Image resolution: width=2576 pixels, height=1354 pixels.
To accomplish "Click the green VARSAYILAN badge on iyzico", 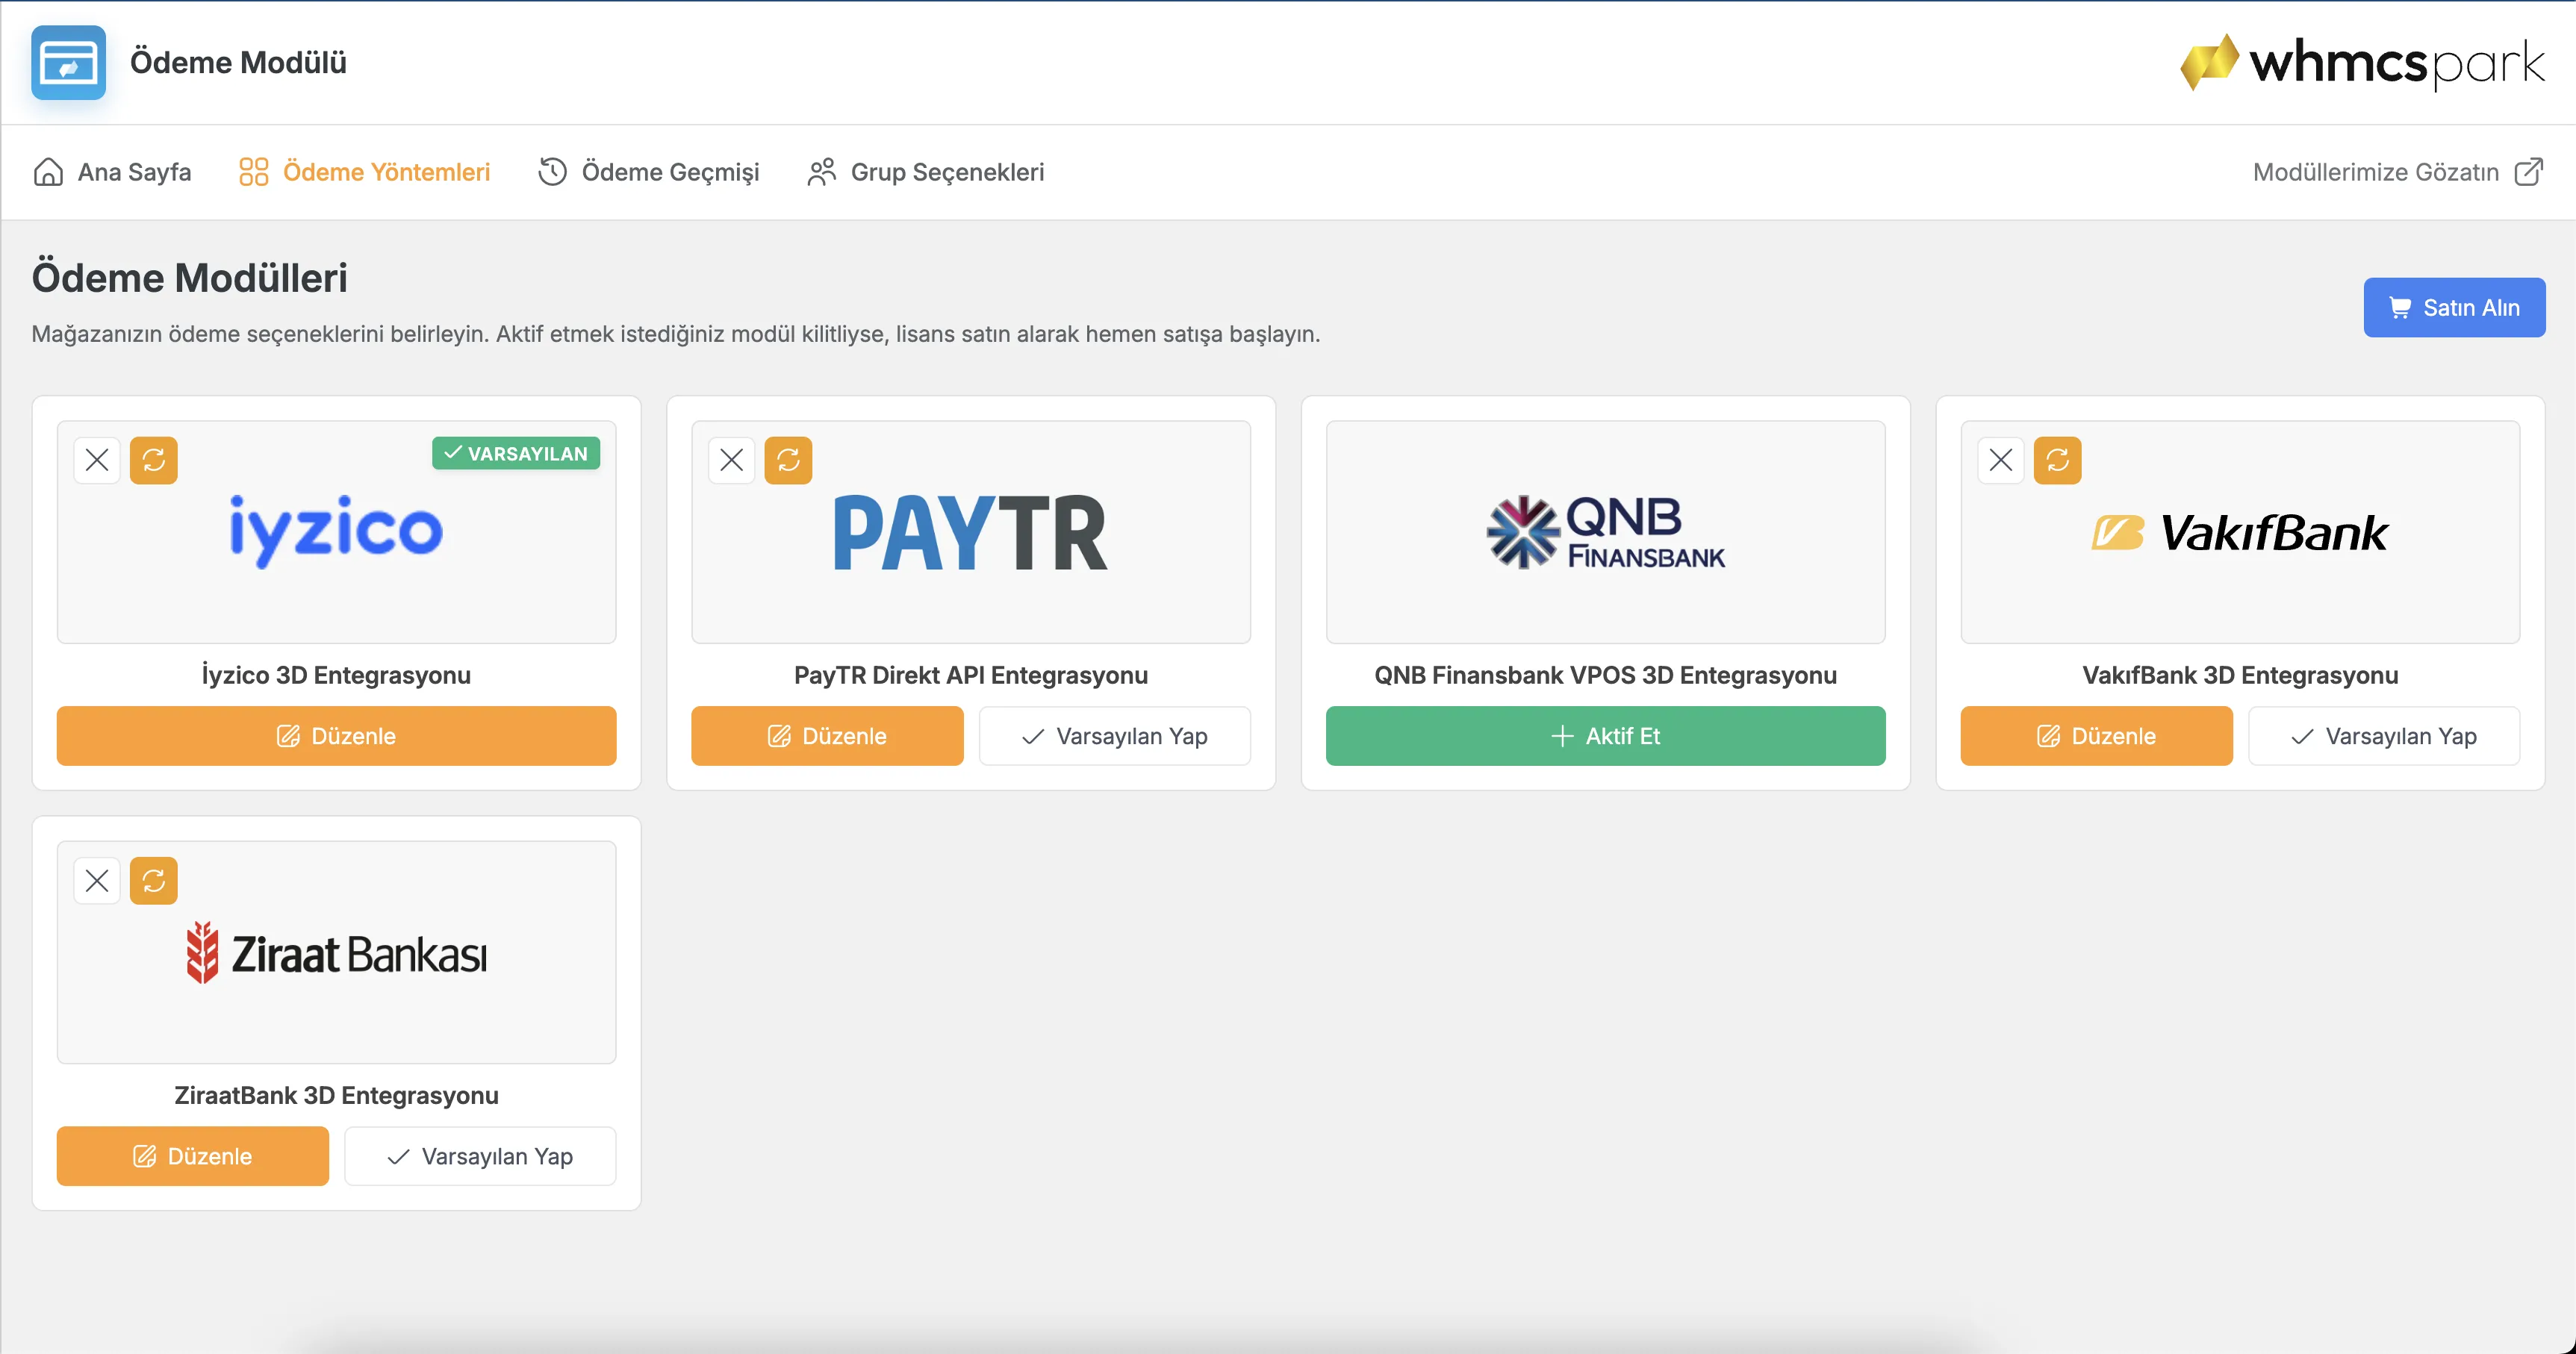I will (516, 453).
